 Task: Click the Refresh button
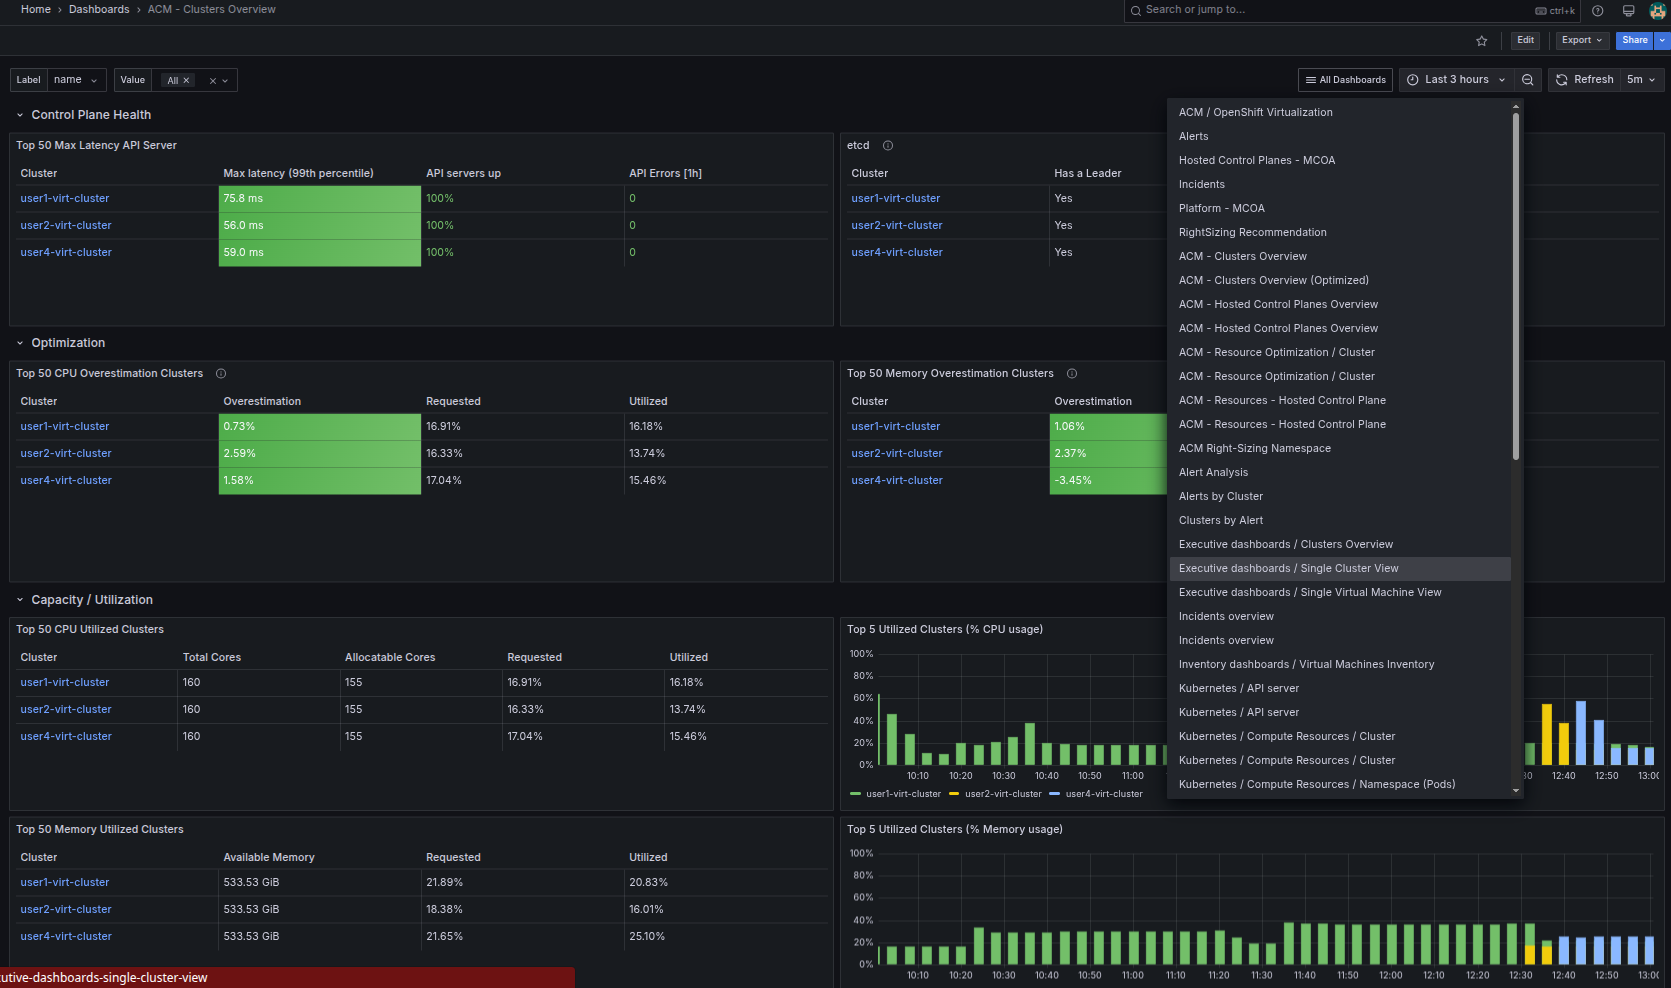coord(1585,80)
